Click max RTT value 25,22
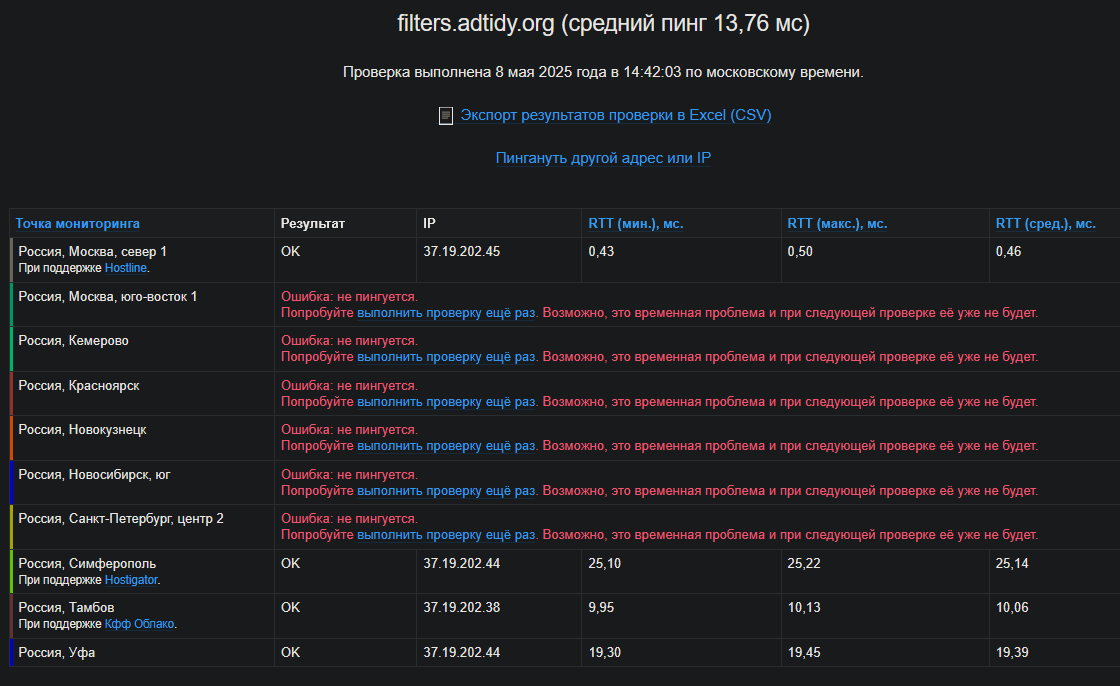Image resolution: width=1120 pixels, height=686 pixels. [x=804, y=564]
